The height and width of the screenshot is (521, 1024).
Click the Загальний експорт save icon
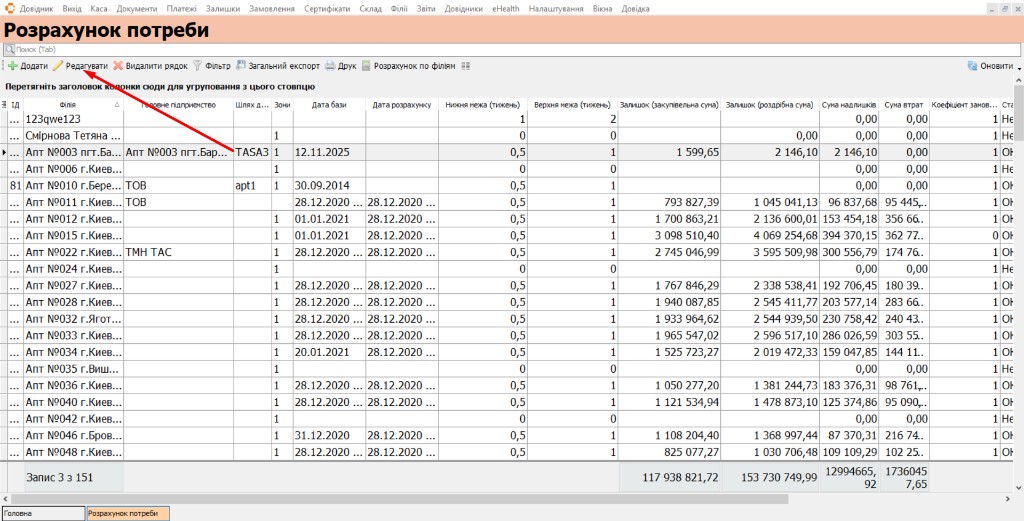pyautogui.click(x=241, y=66)
